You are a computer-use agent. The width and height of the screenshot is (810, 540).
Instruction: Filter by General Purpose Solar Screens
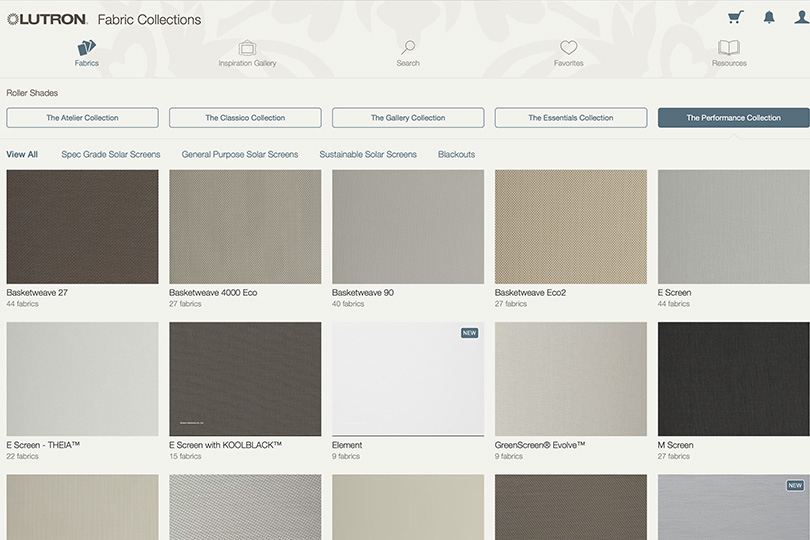point(240,155)
